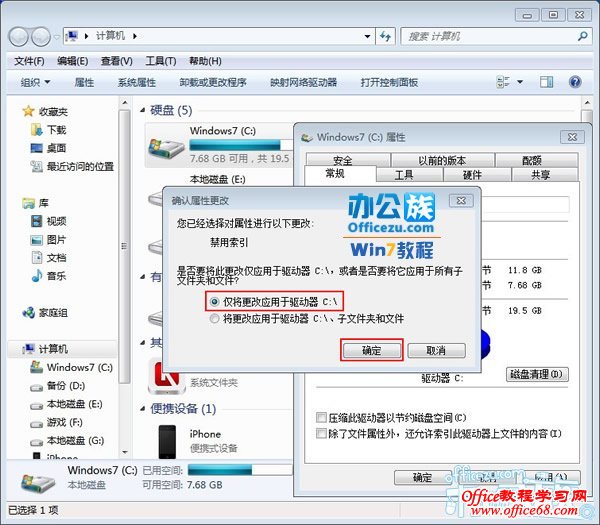Open the 帮助(H) menu

pyautogui.click(x=205, y=61)
